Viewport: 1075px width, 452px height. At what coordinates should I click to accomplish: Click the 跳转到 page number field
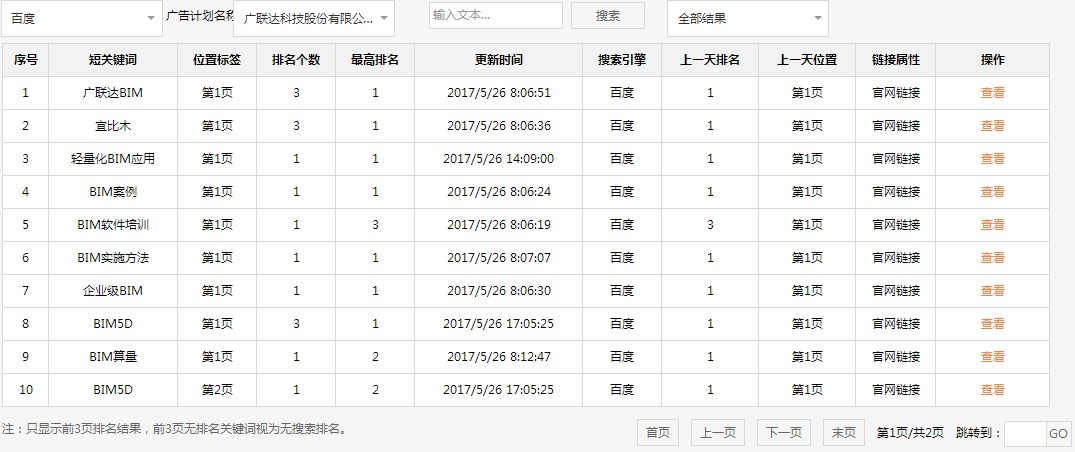click(x=1024, y=433)
